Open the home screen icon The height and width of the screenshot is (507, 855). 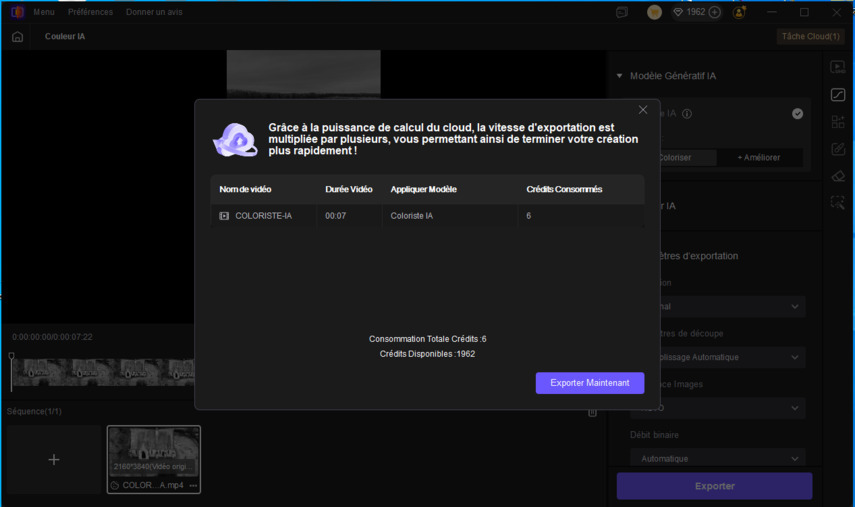point(17,37)
